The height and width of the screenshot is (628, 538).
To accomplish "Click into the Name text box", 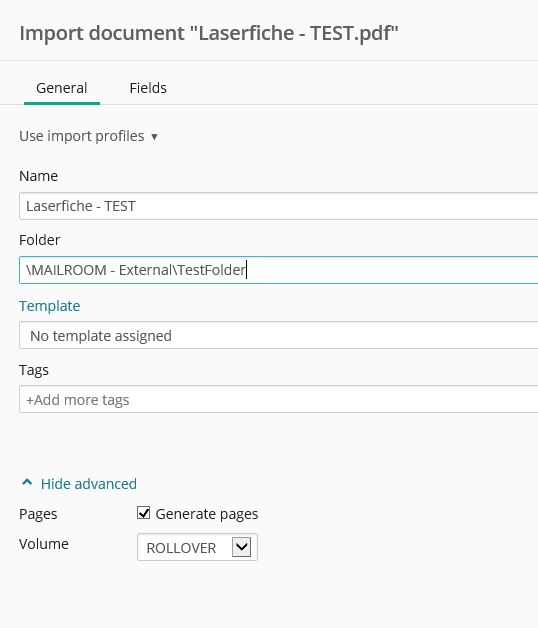I will 278,206.
